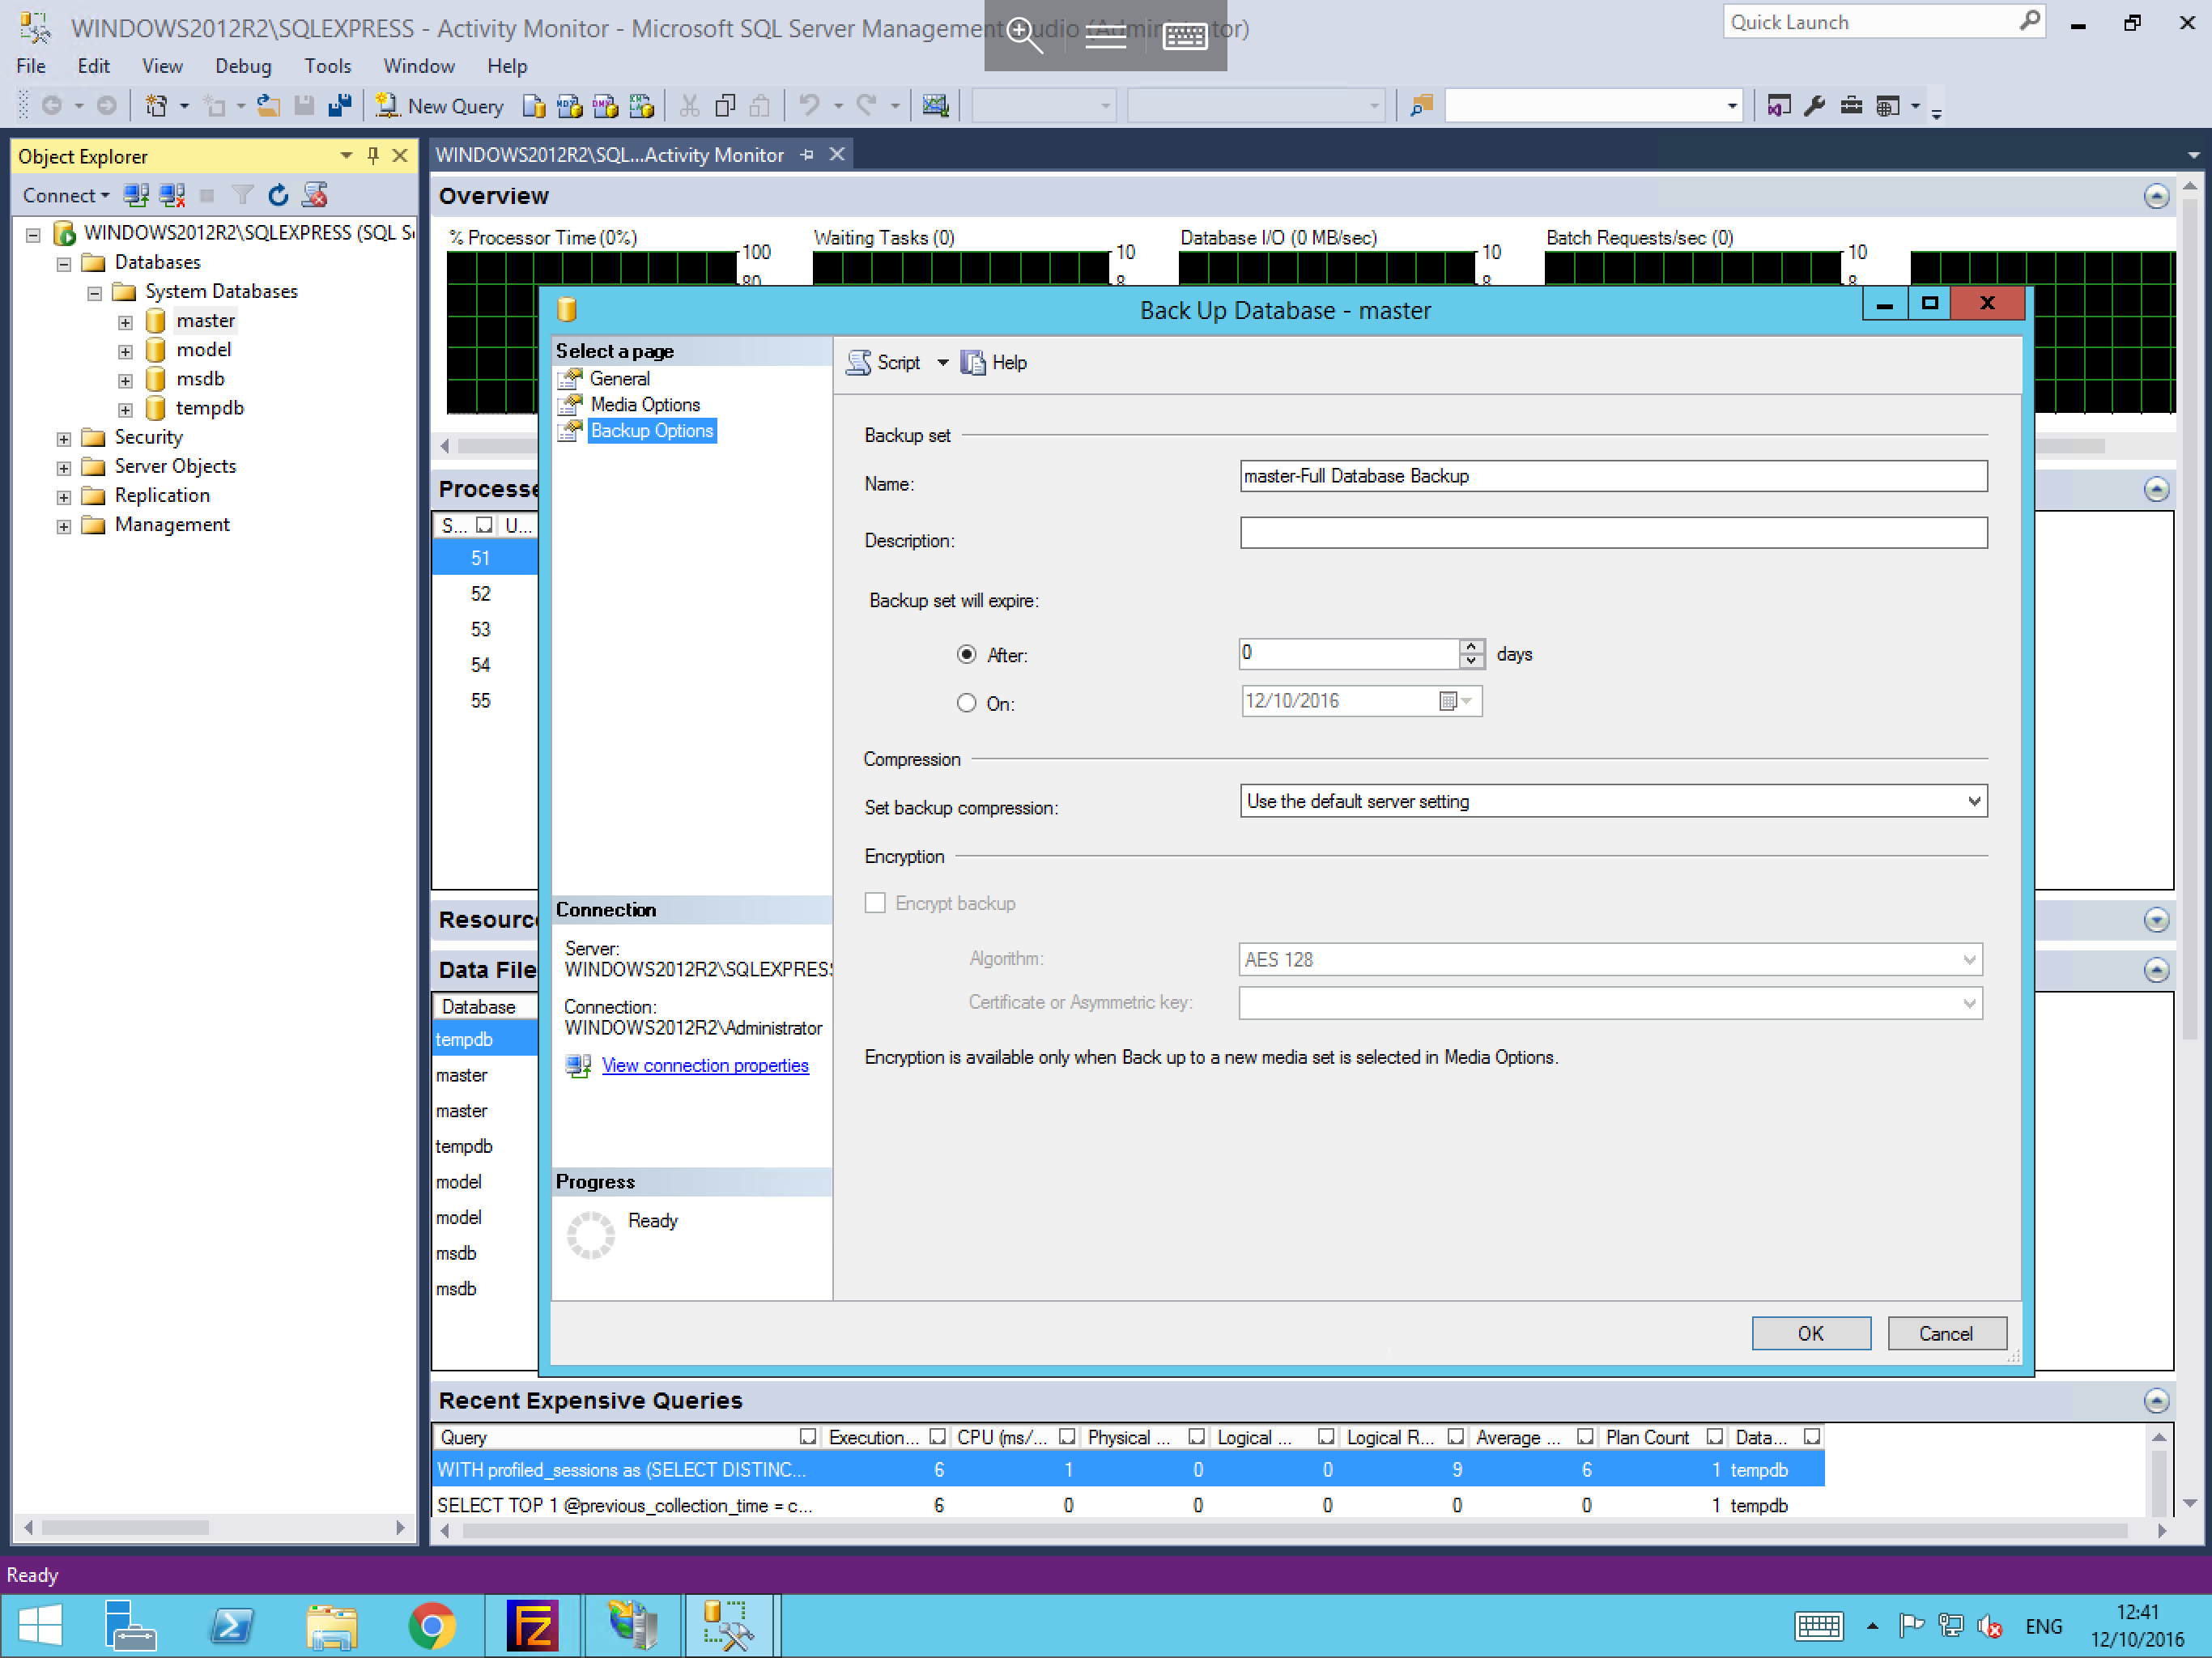Image resolution: width=2212 pixels, height=1658 pixels.
Task: Open PowerShell from taskbar
Action: 232,1625
